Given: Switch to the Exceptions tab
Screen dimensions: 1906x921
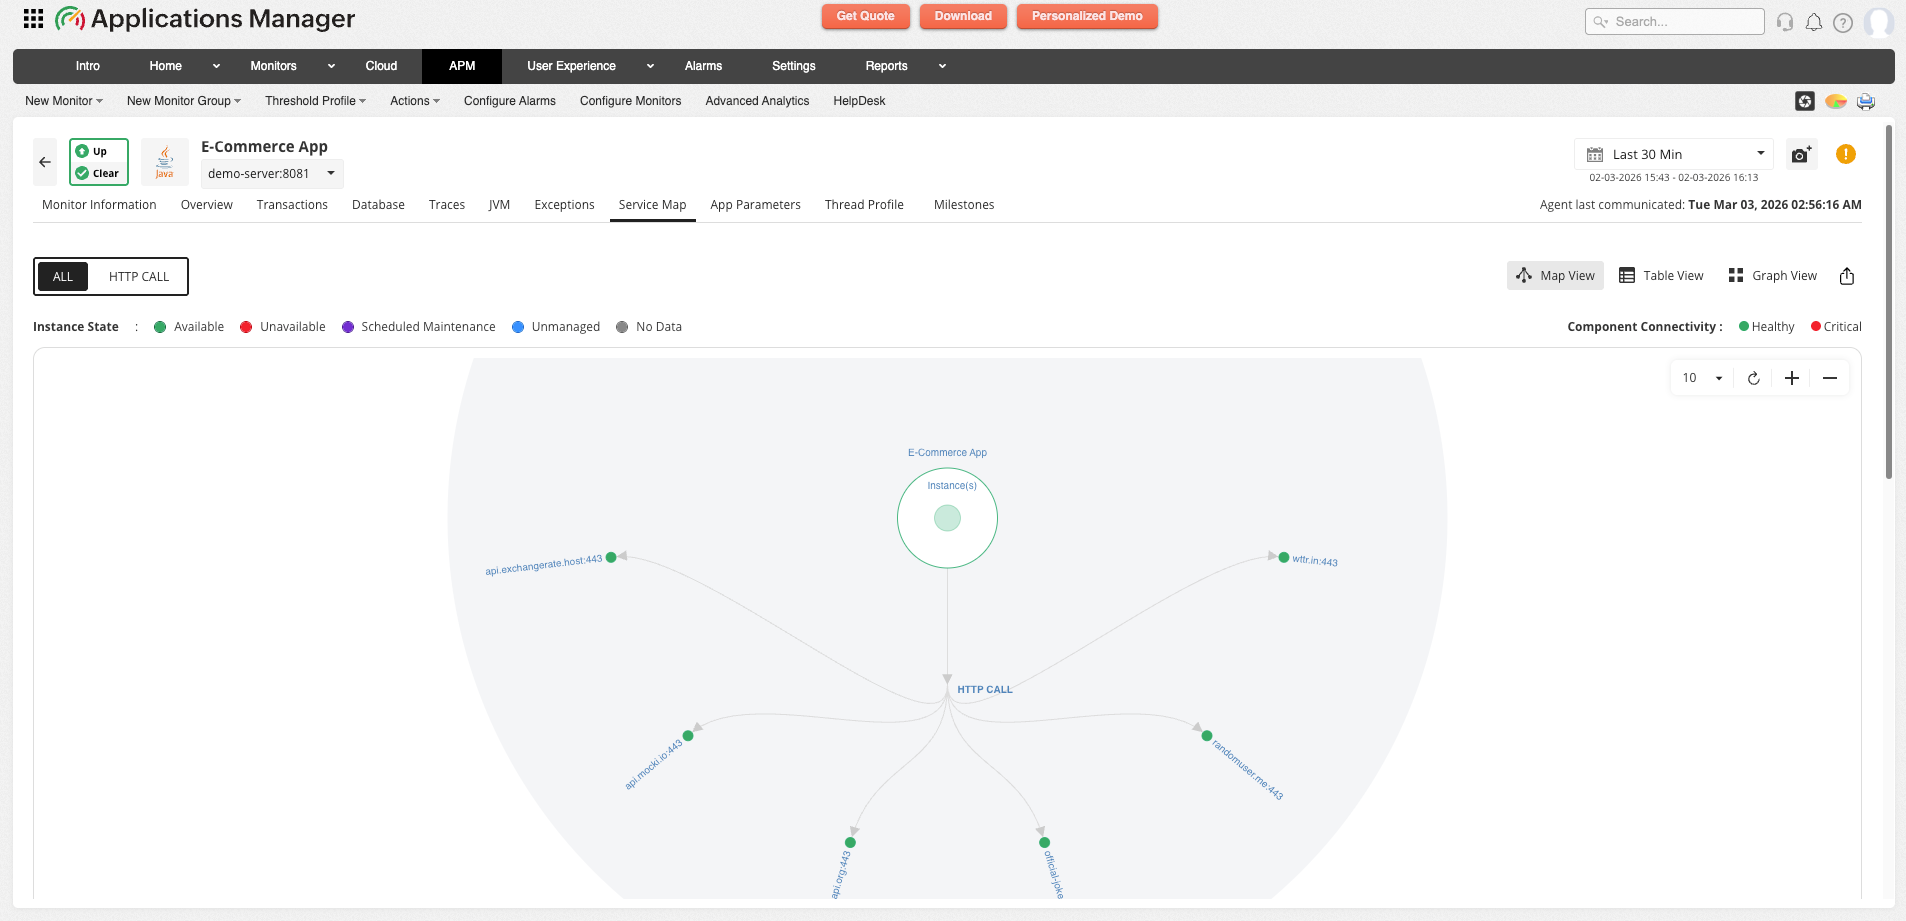Looking at the screenshot, I should (x=564, y=205).
